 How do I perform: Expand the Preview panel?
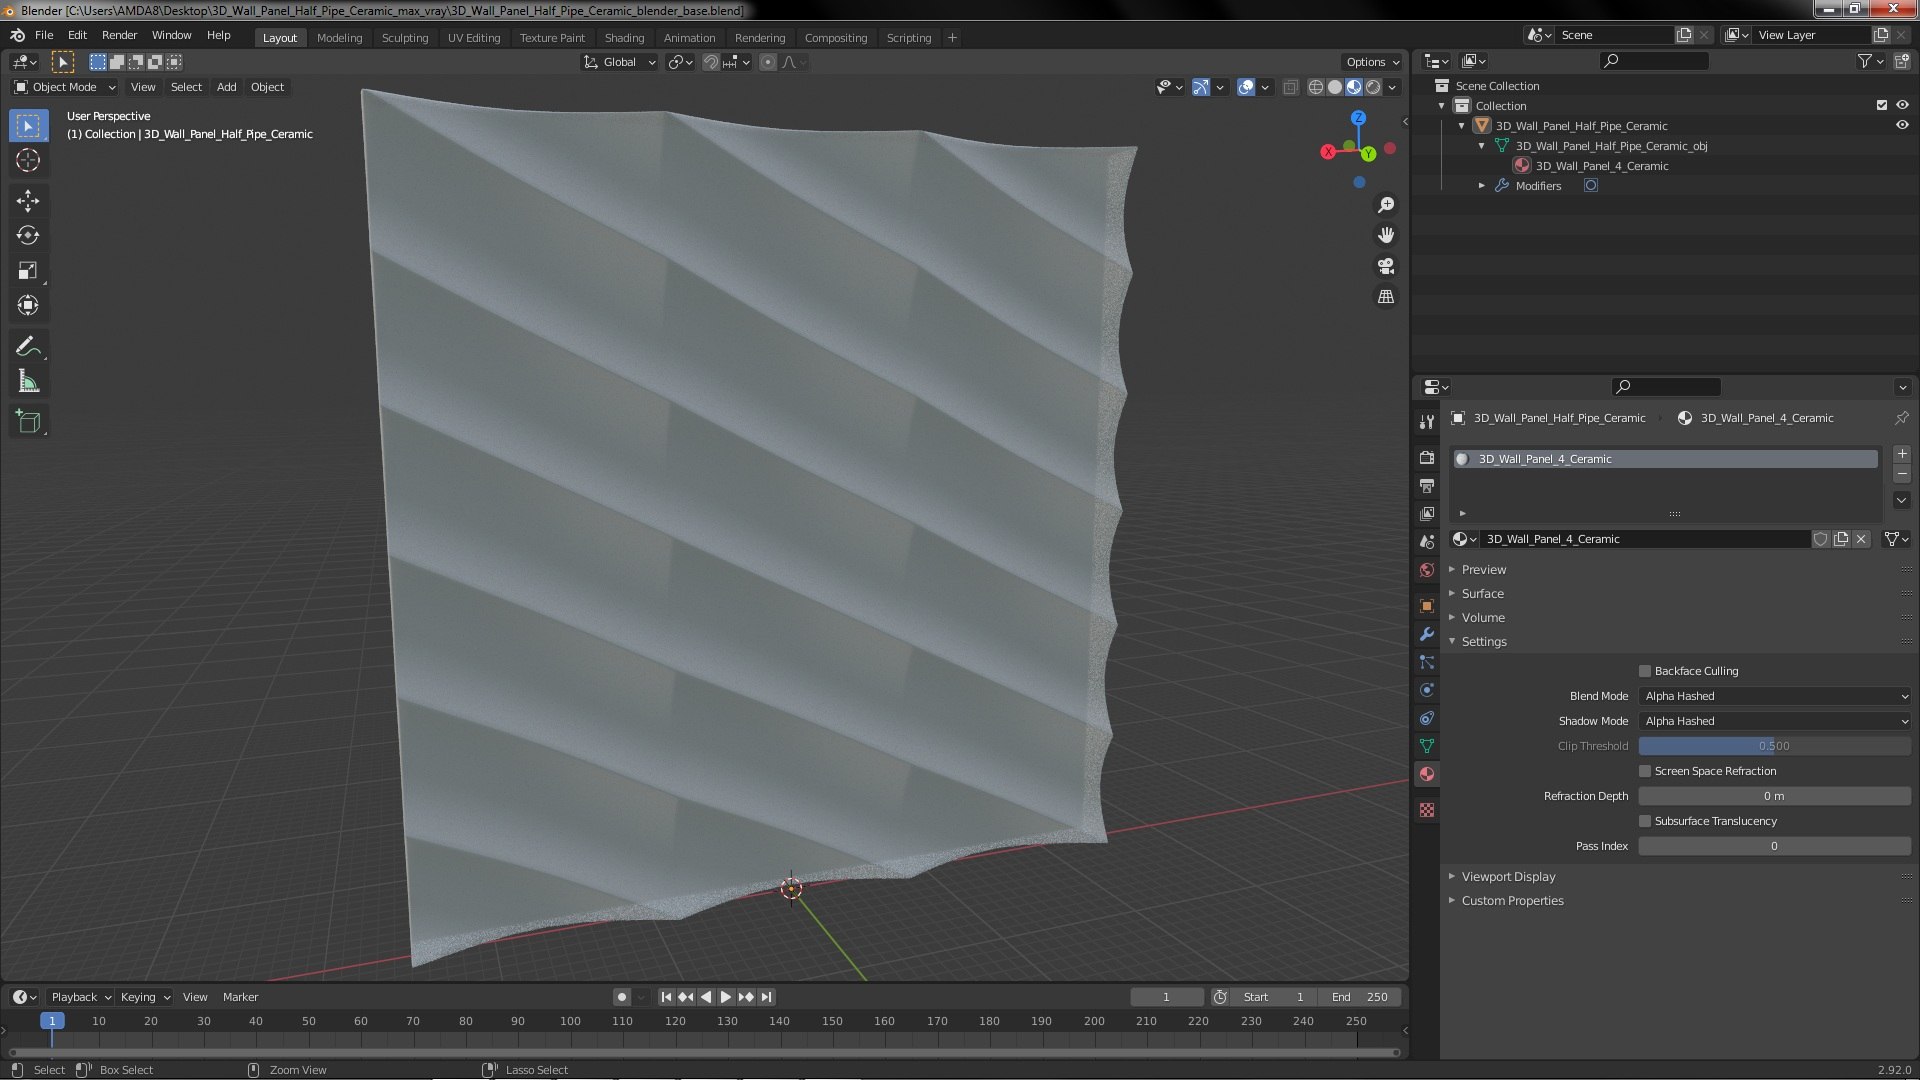[x=1484, y=569]
